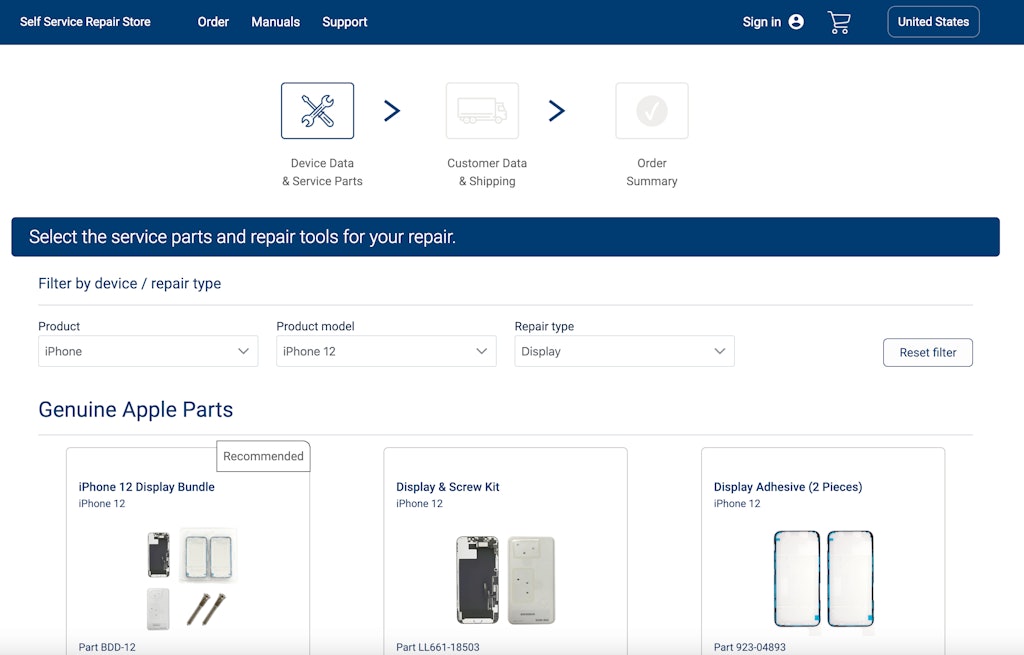The height and width of the screenshot is (655, 1024).
Task: Click the arrow after Device Data step
Action: click(392, 111)
